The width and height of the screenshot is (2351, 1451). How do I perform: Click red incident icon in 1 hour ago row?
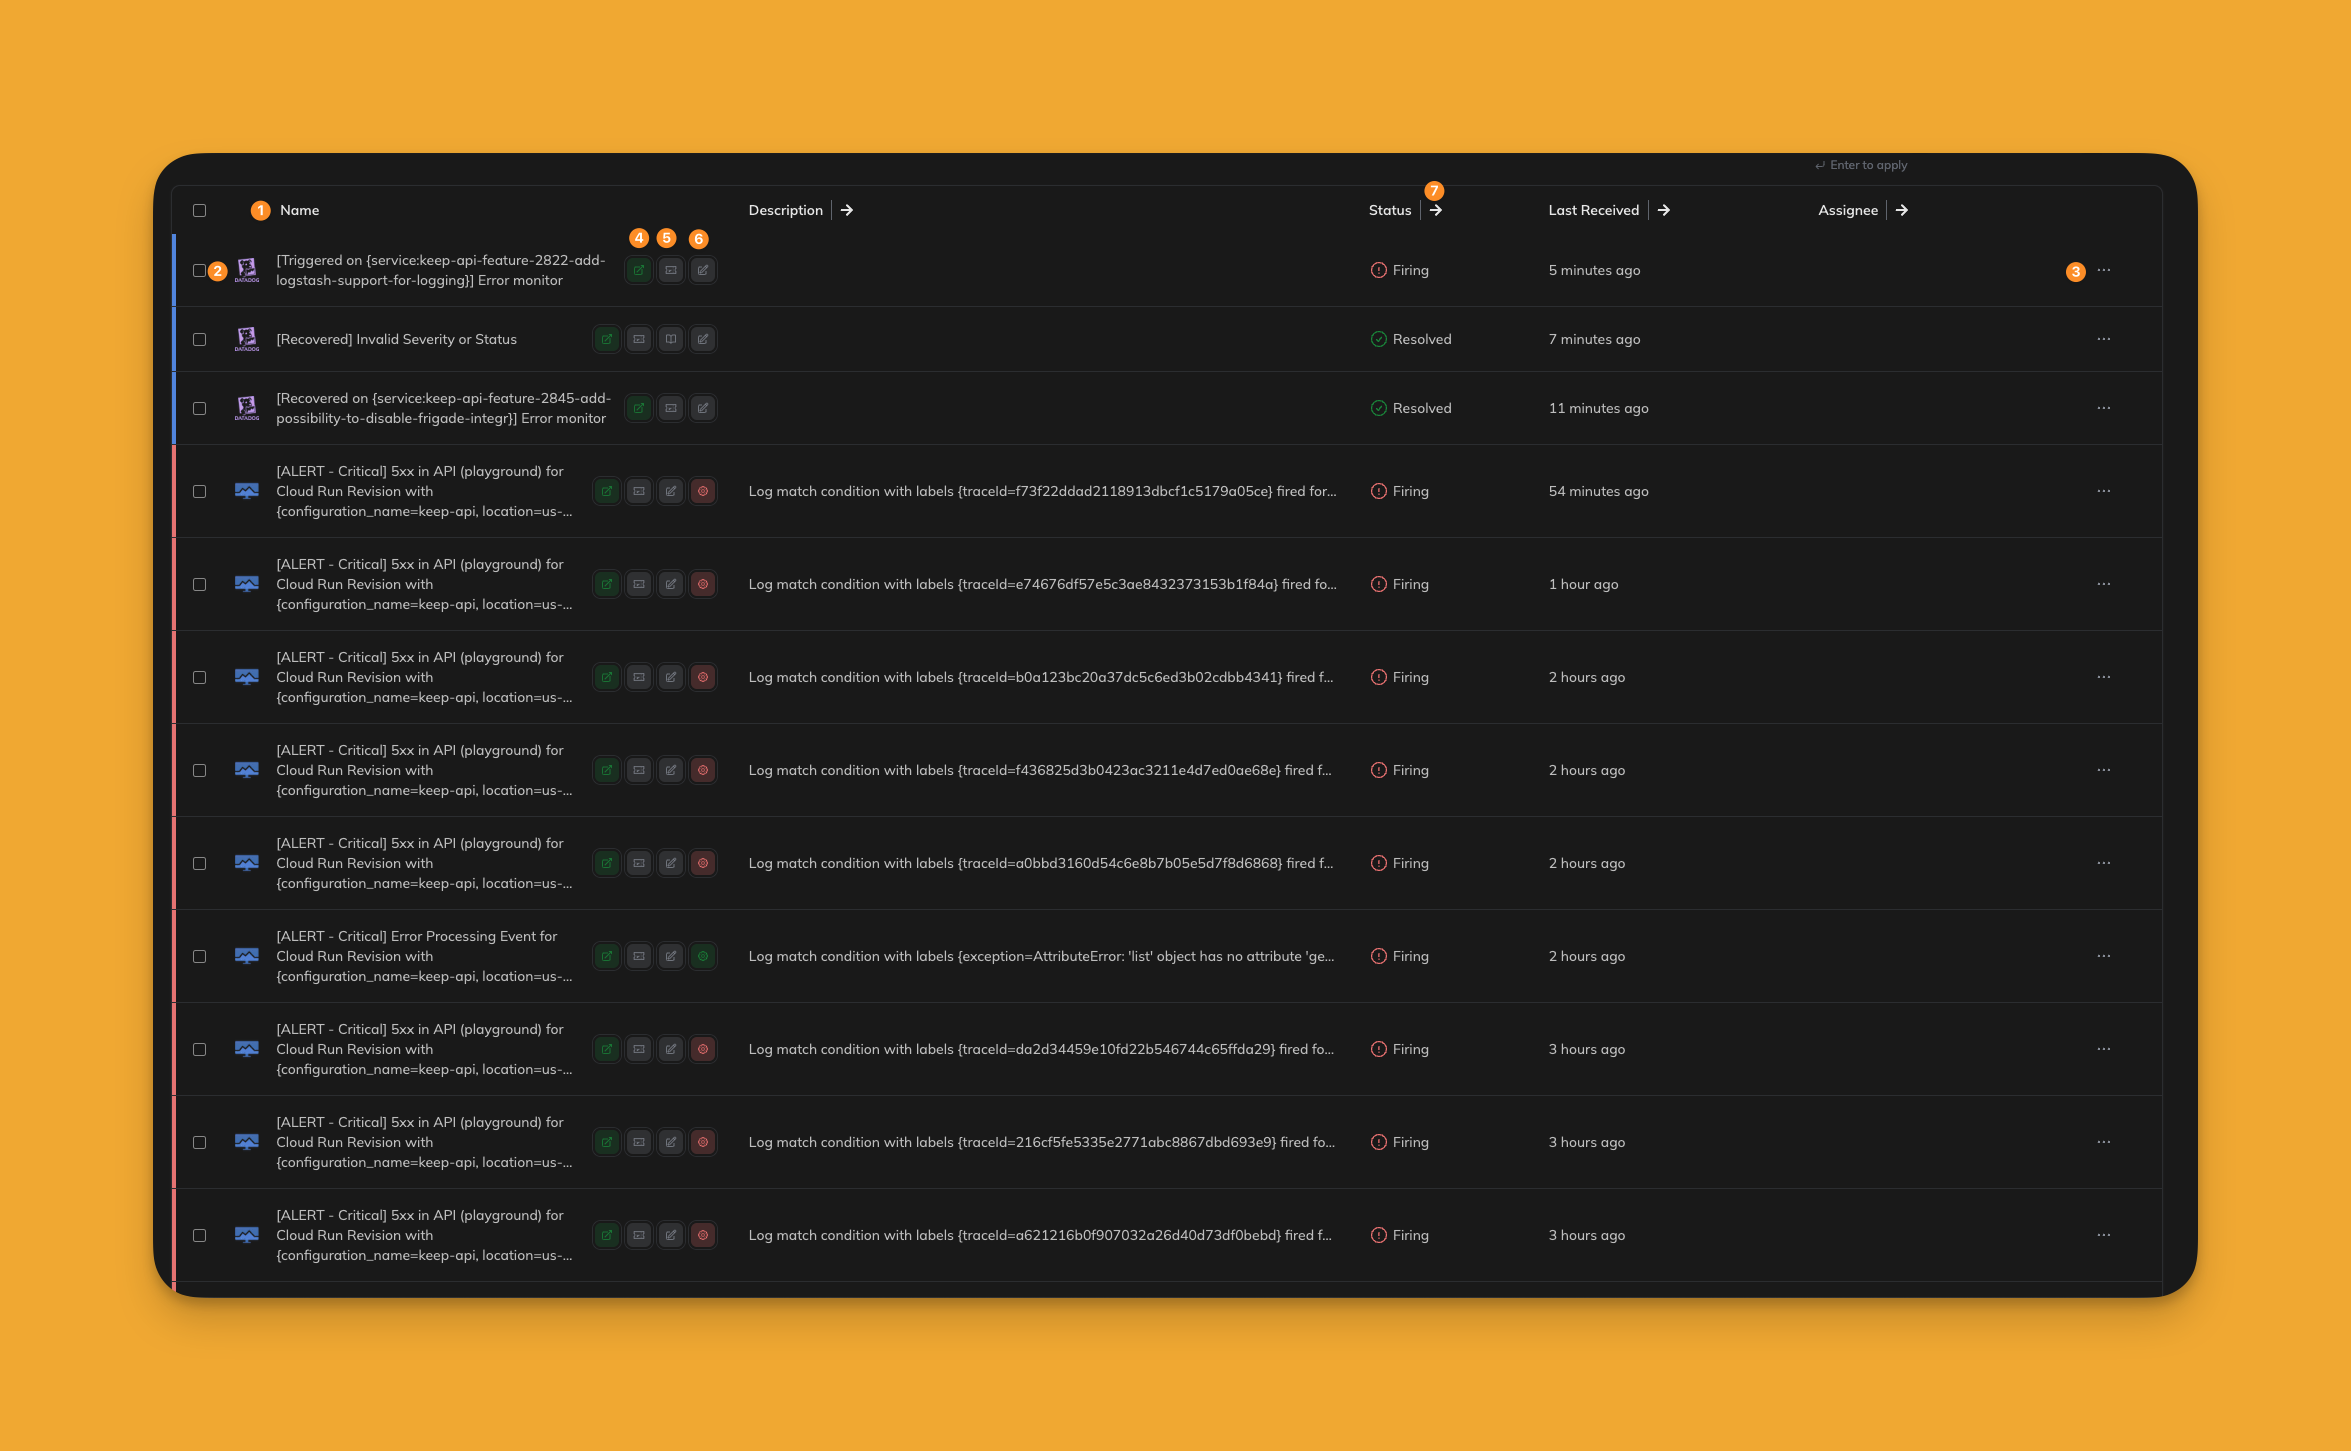coord(702,584)
